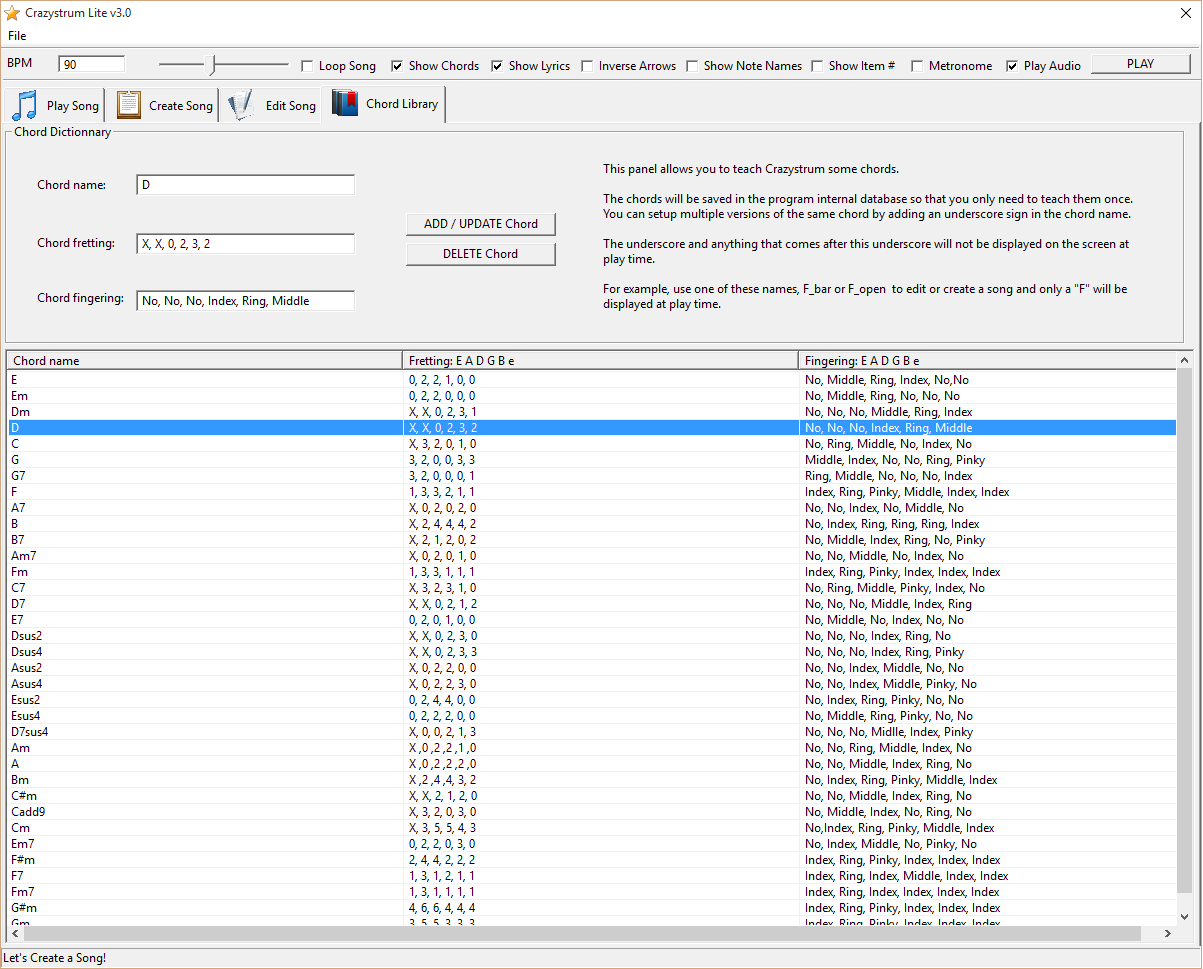Select the Em chord row
The height and width of the screenshot is (969, 1203).
[592, 396]
